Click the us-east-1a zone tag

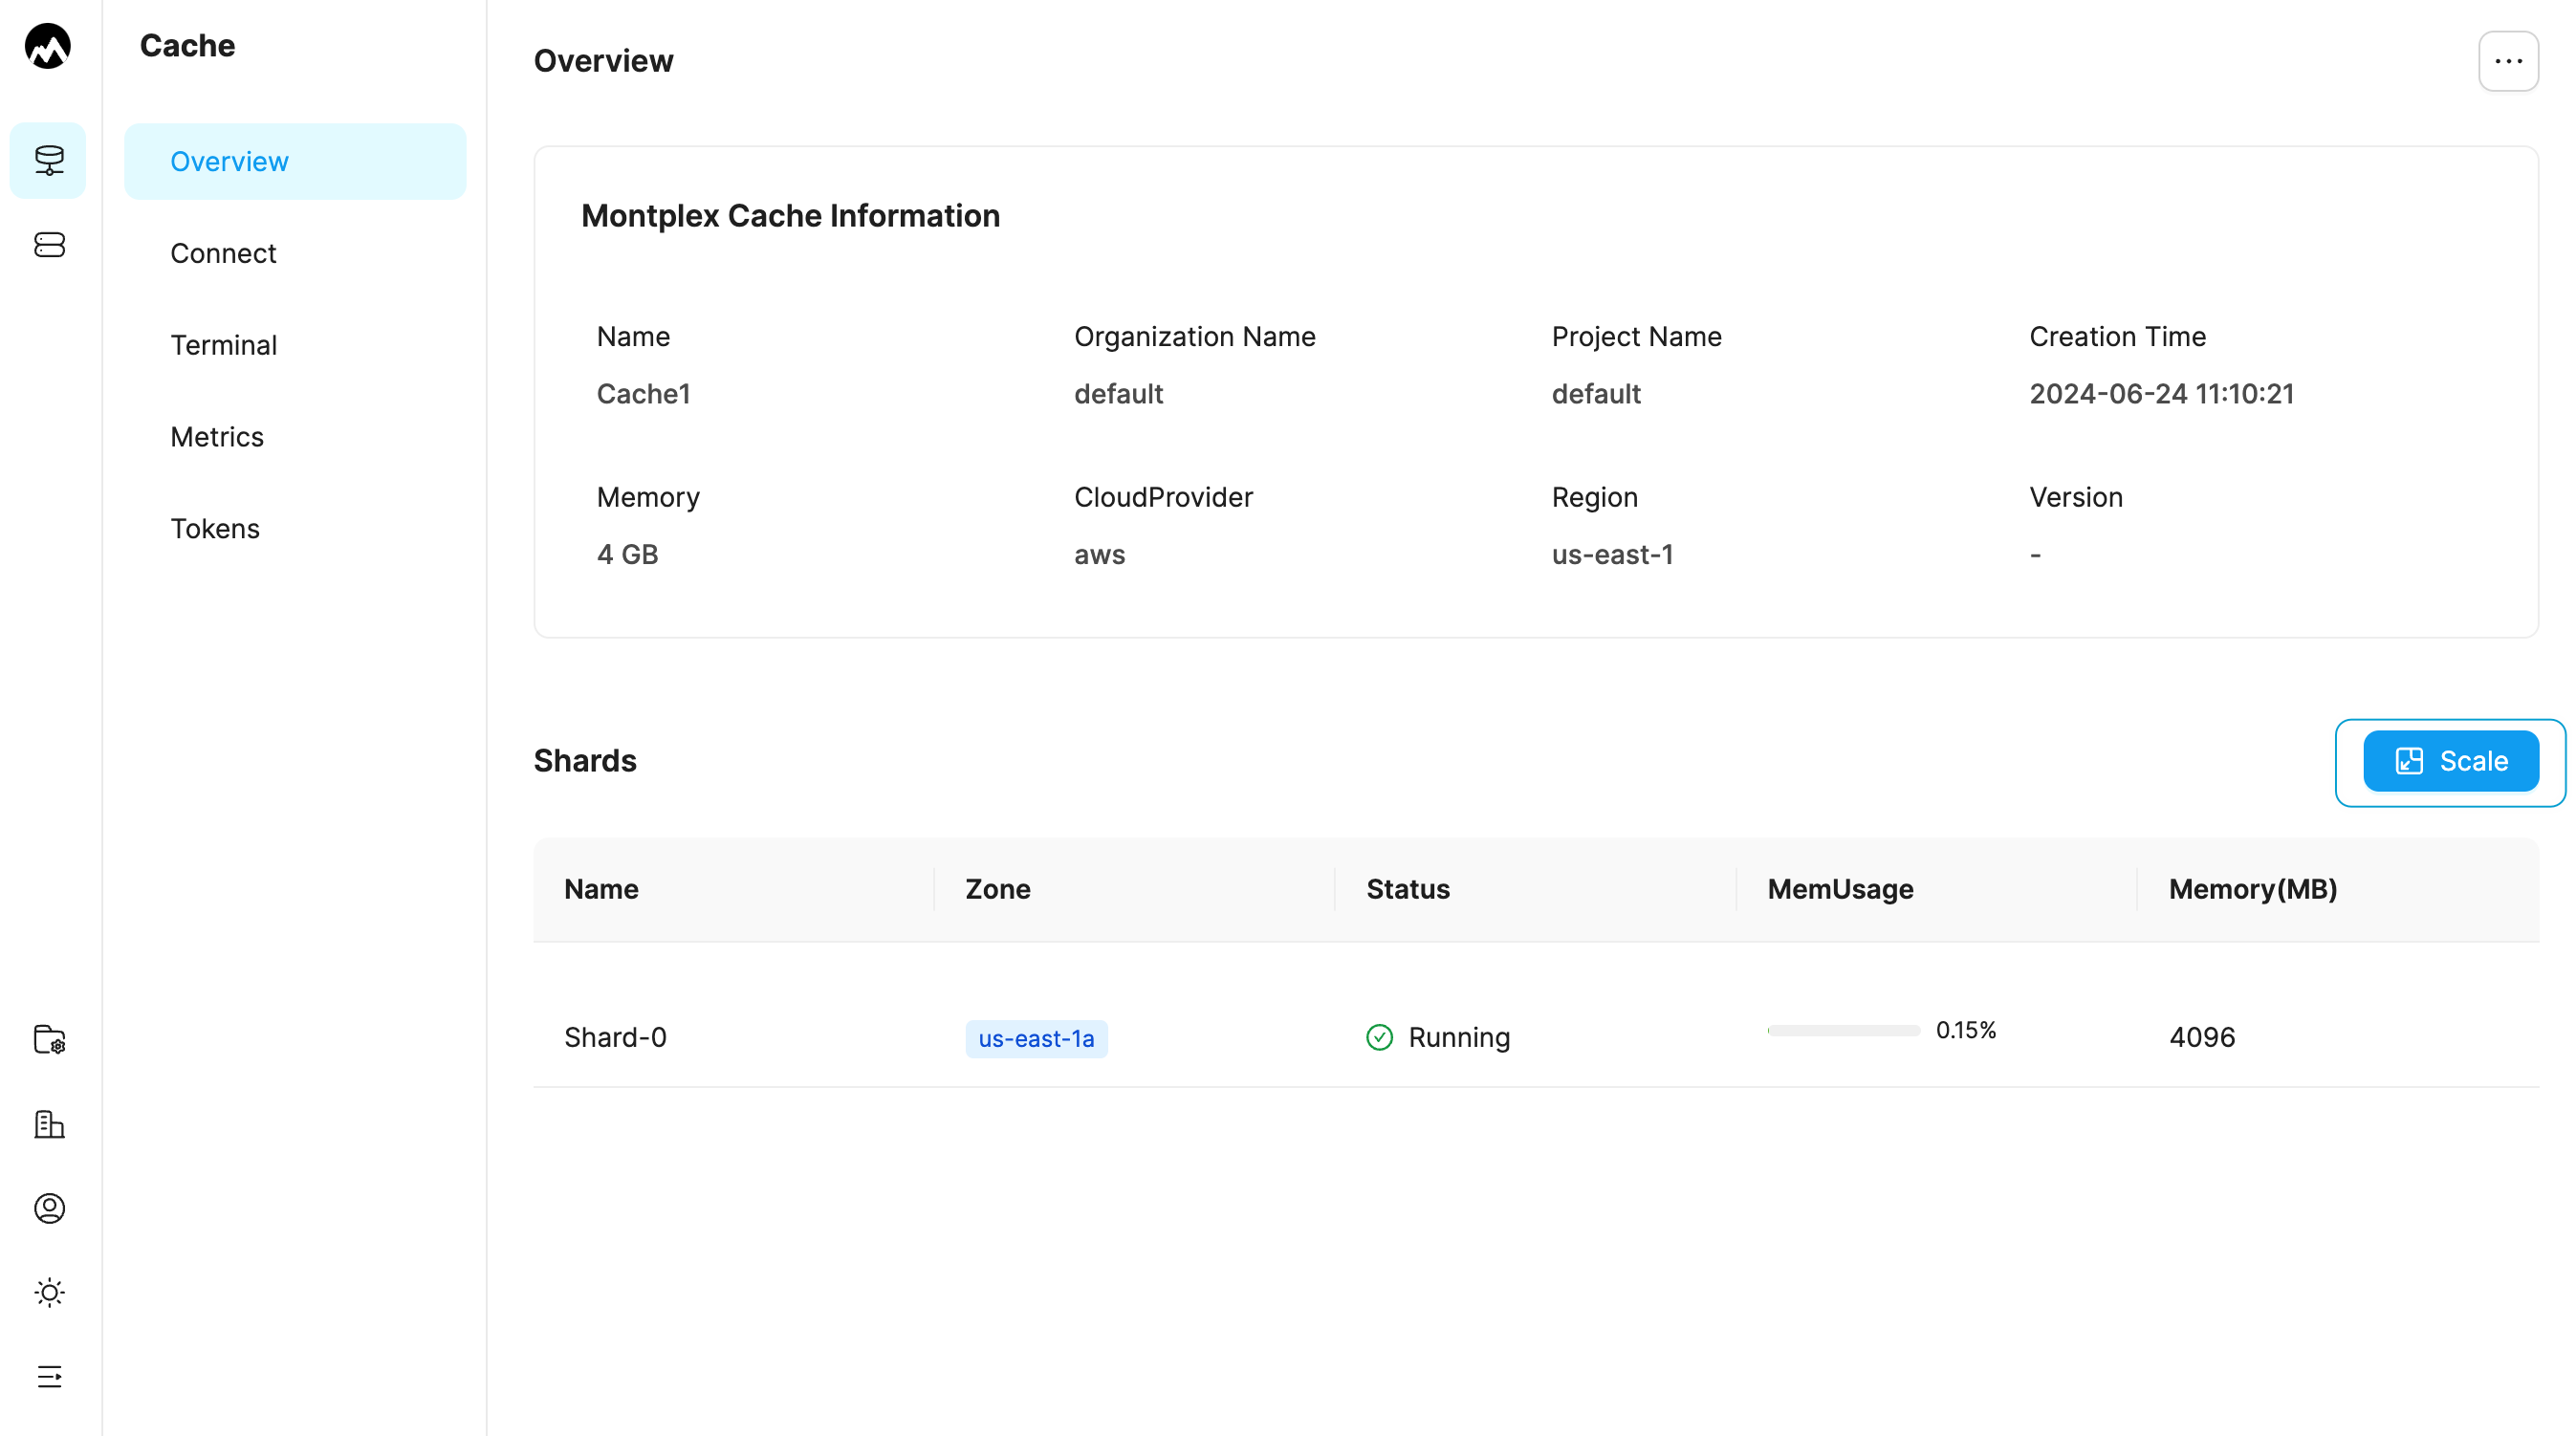pyautogui.click(x=1036, y=1038)
